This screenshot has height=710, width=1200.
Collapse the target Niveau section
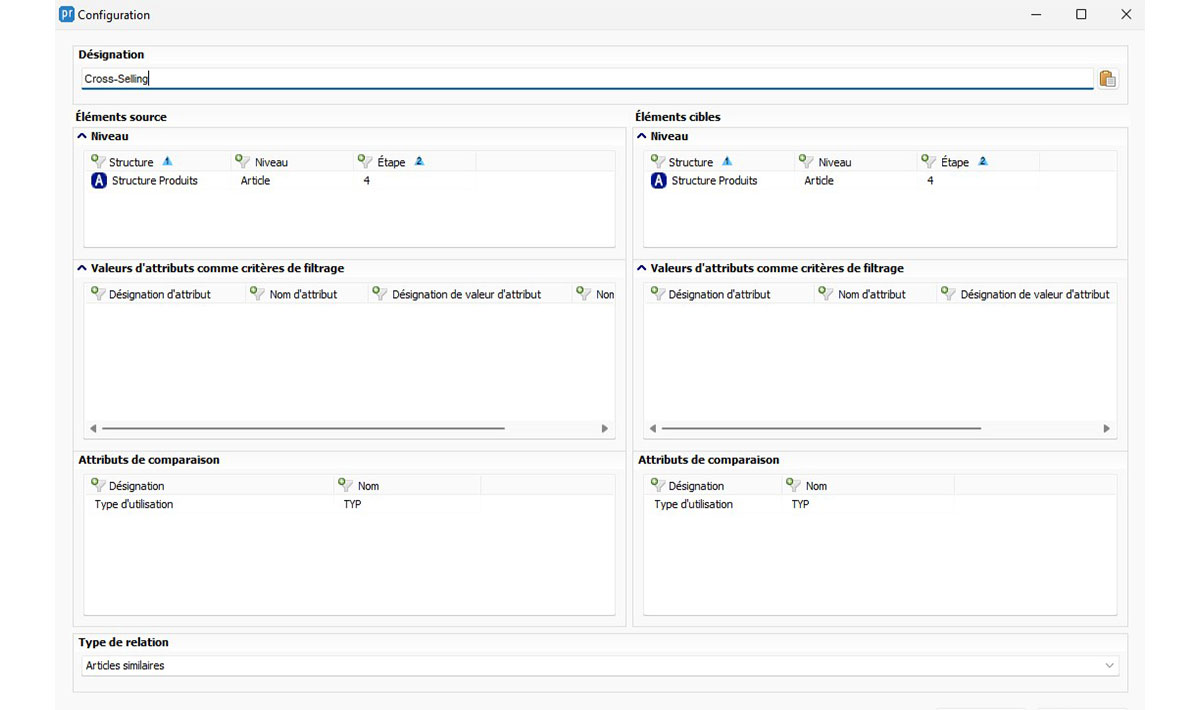coord(642,136)
